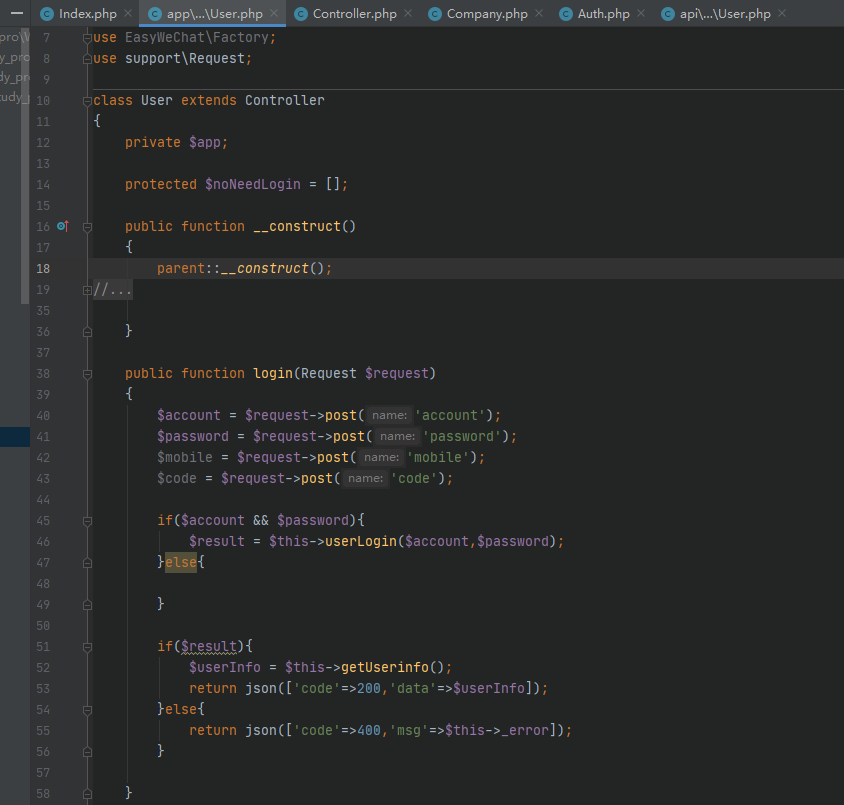The image size is (844, 805).
Task: Click the highlighted else keyword on line 47
Action: click(181, 562)
